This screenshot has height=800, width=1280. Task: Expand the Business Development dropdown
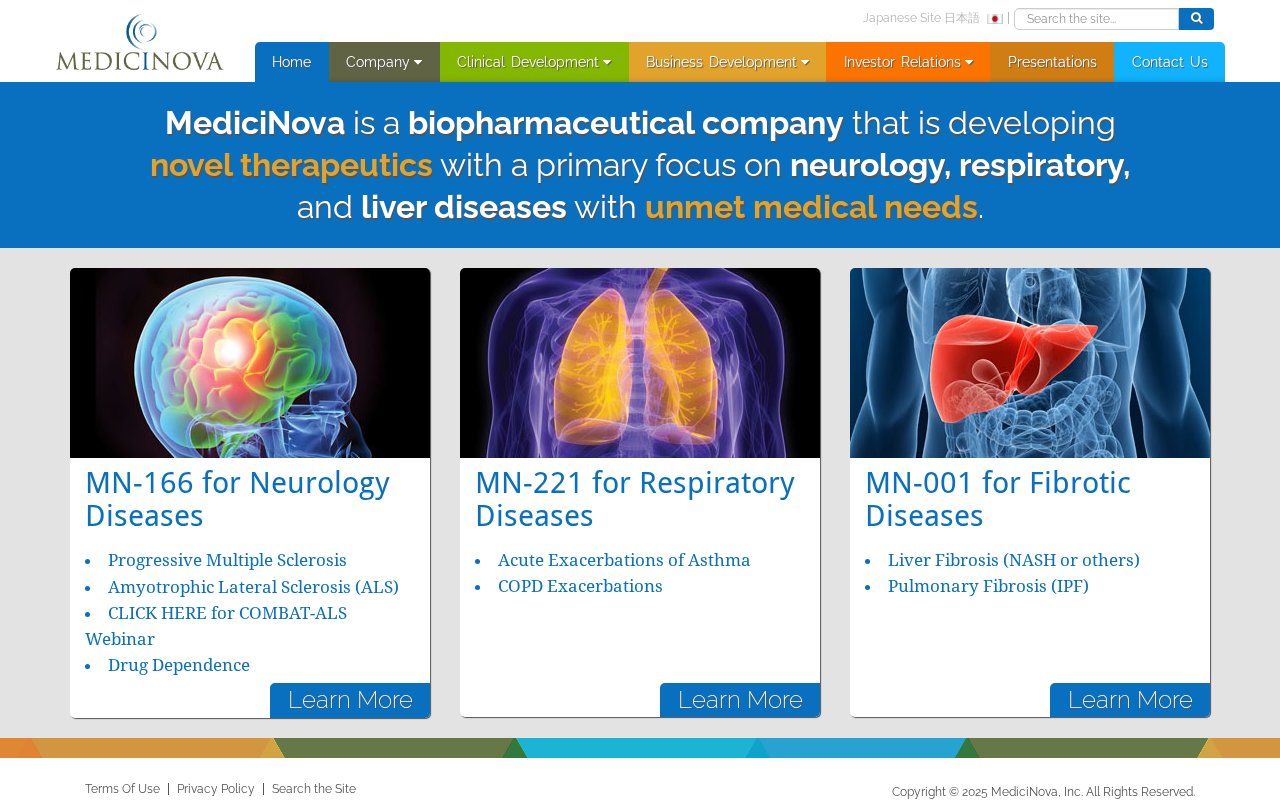pyautogui.click(x=727, y=62)
